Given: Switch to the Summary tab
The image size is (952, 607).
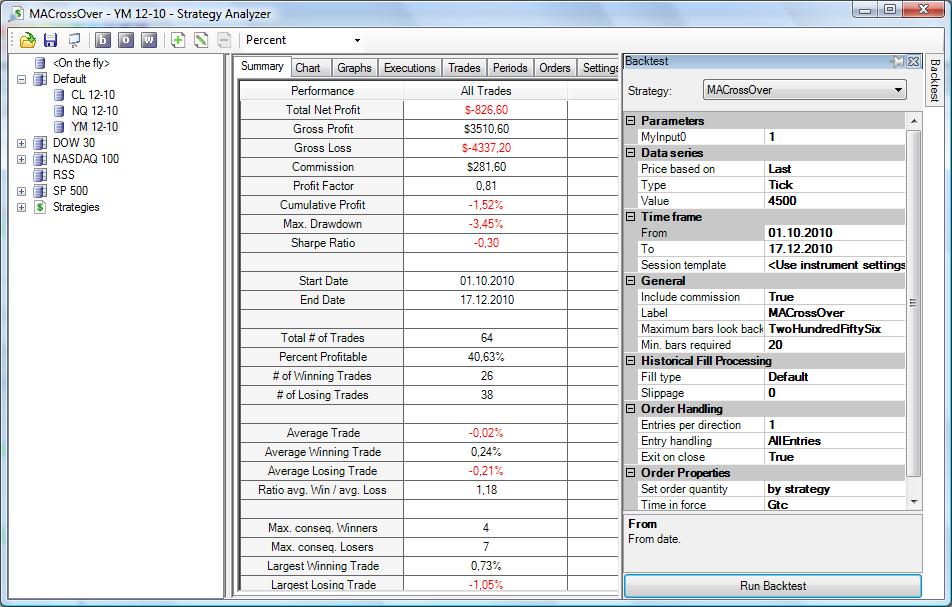Looking at the screenshot, I should pyautogui.click(x=262, y=66).
